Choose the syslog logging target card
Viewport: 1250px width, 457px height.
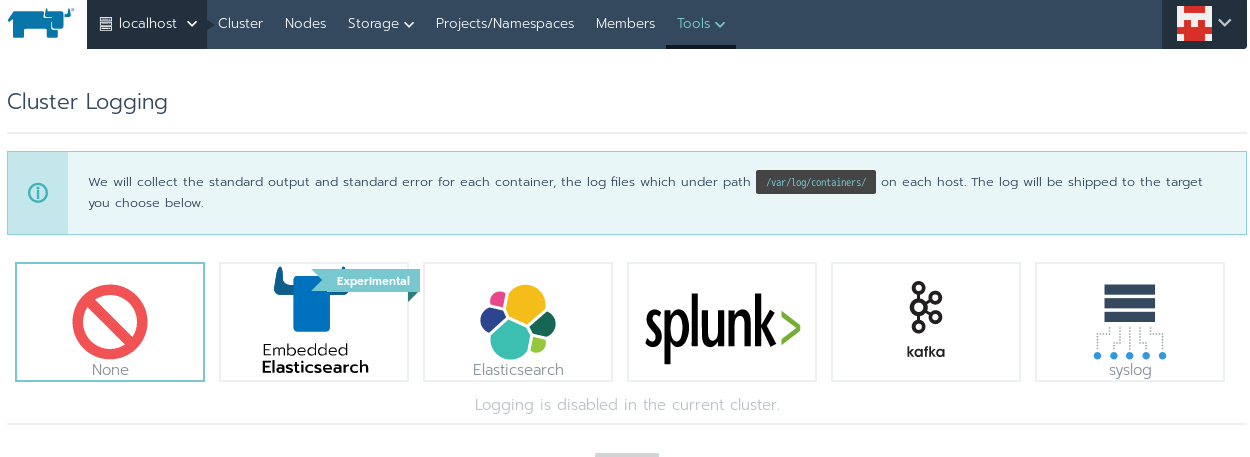(1130, 322)
